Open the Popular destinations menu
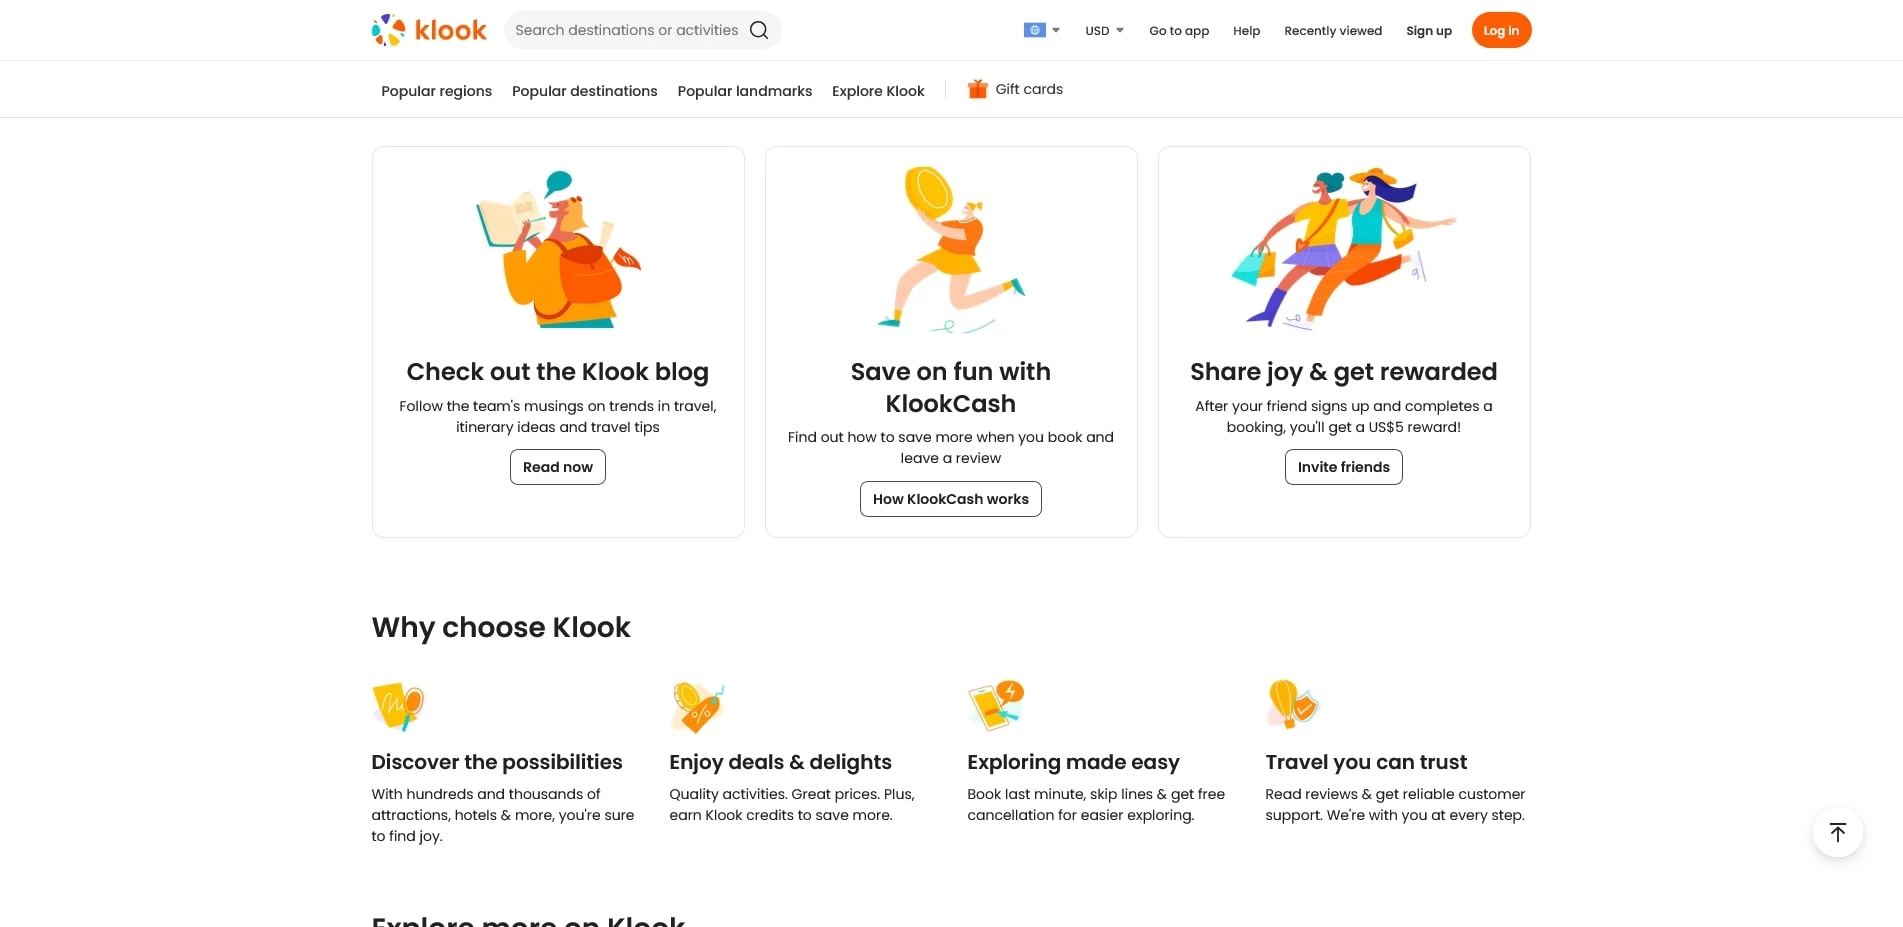Screen dimensions: 1903x927 (x=584, y=91)
